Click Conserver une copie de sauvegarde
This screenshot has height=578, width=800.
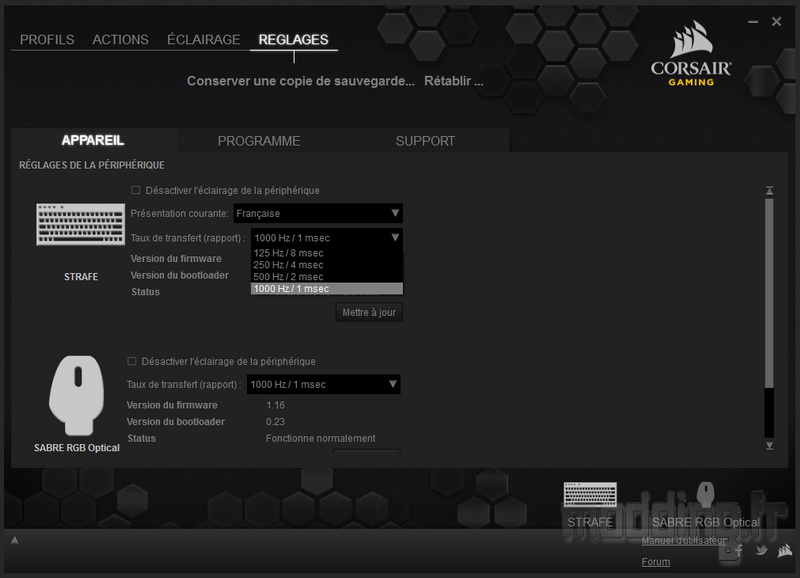pyautogui.click(x=301, y=81)
